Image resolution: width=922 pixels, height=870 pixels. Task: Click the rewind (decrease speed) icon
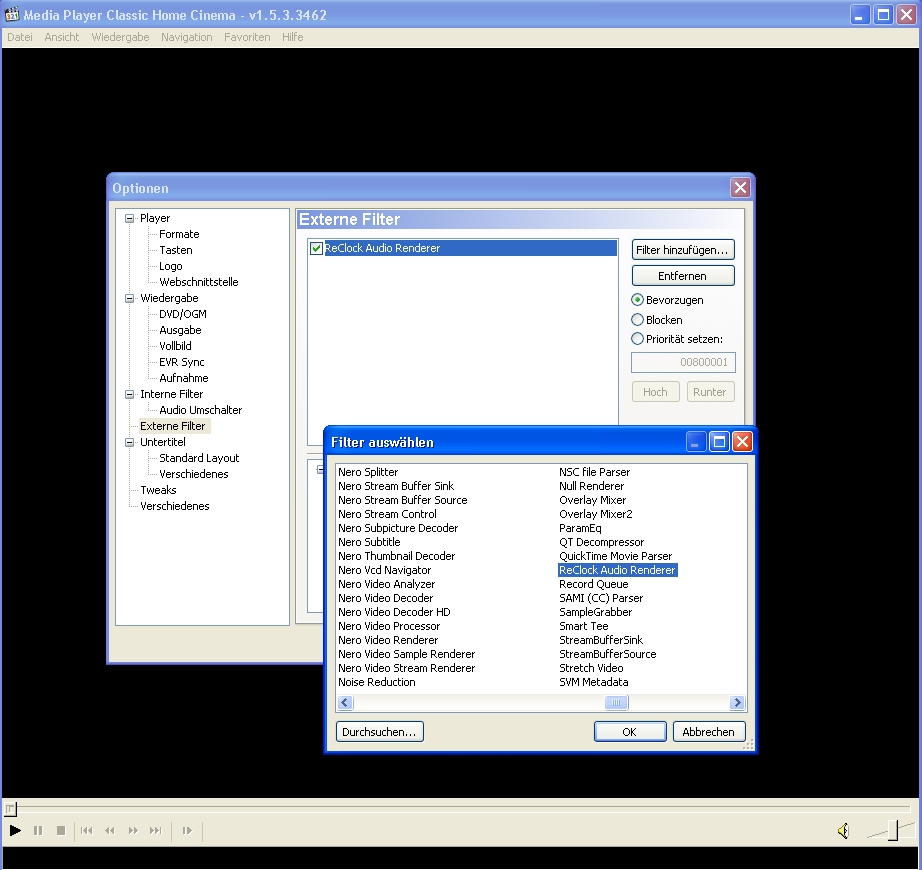tap(109, 831)
